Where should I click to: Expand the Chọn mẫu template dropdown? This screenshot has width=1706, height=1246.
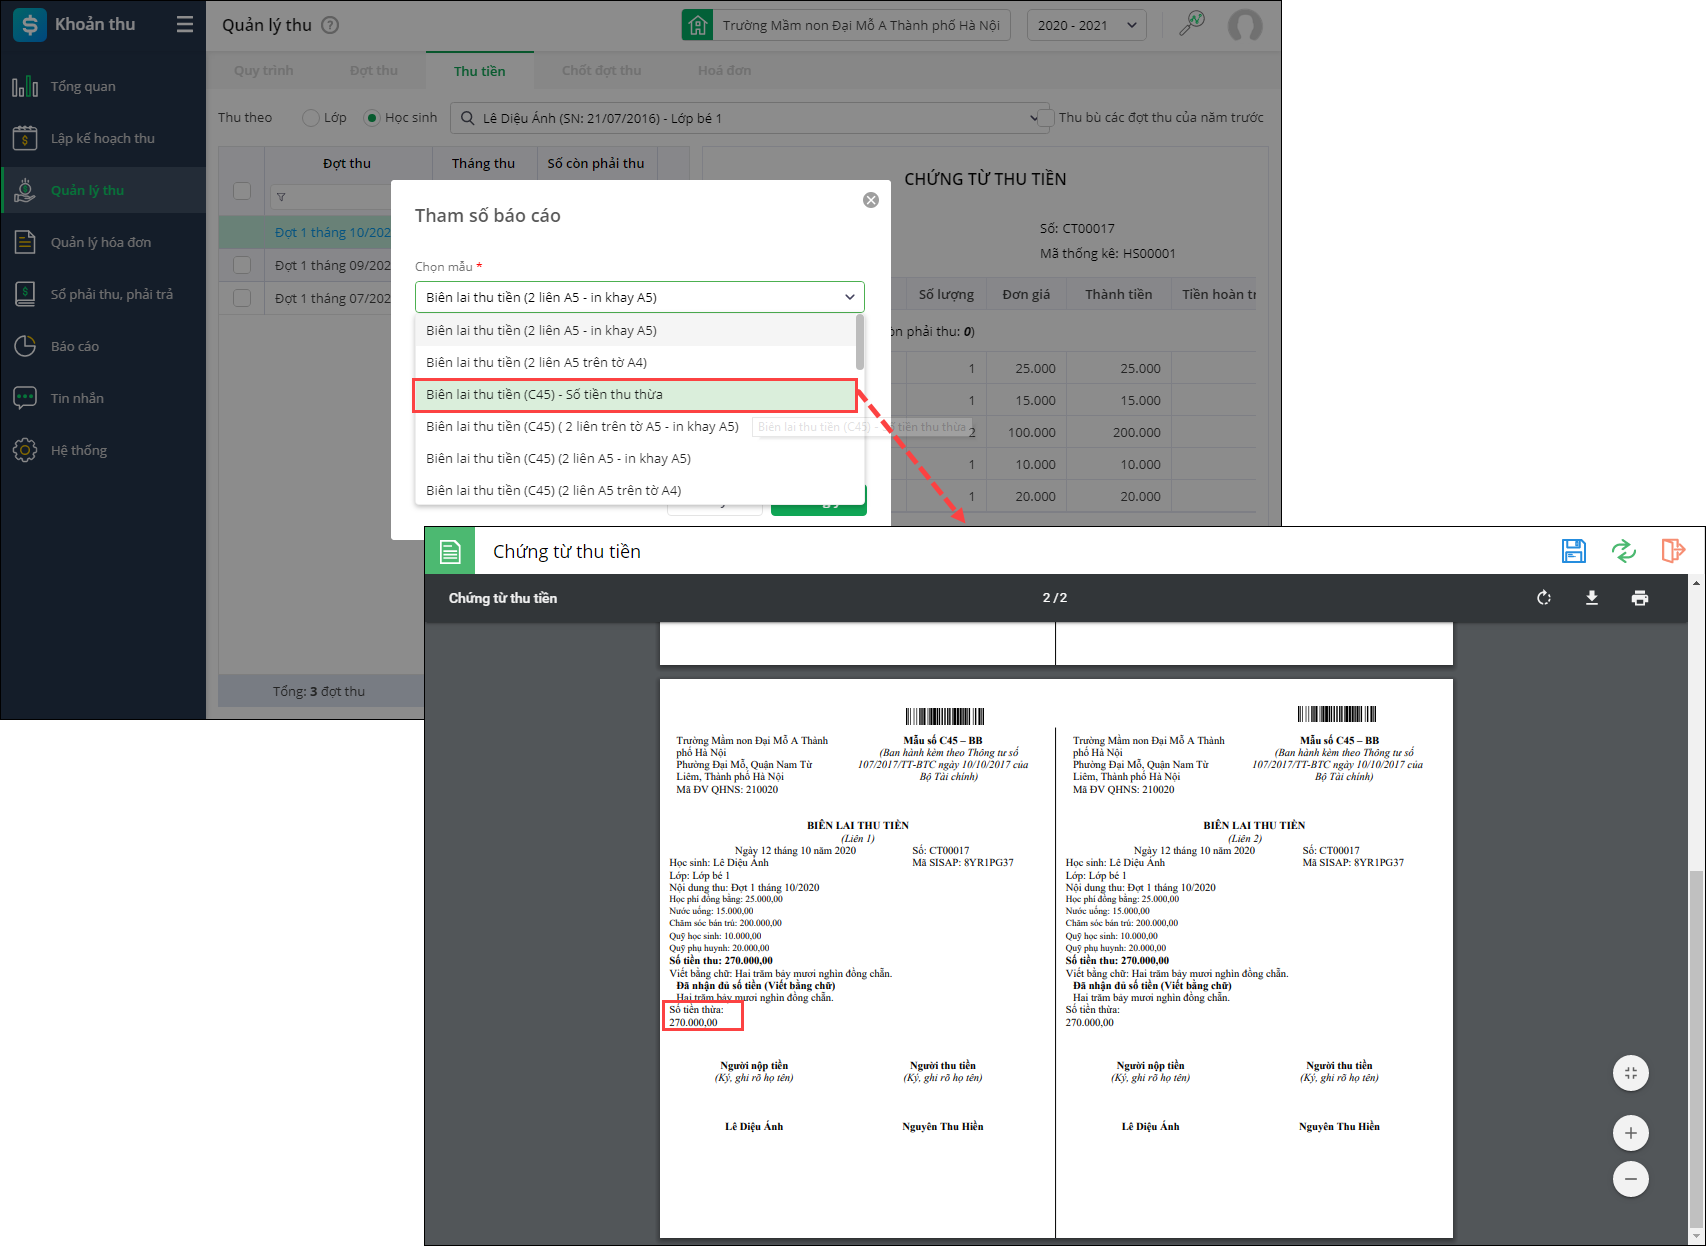pos(640,297)
